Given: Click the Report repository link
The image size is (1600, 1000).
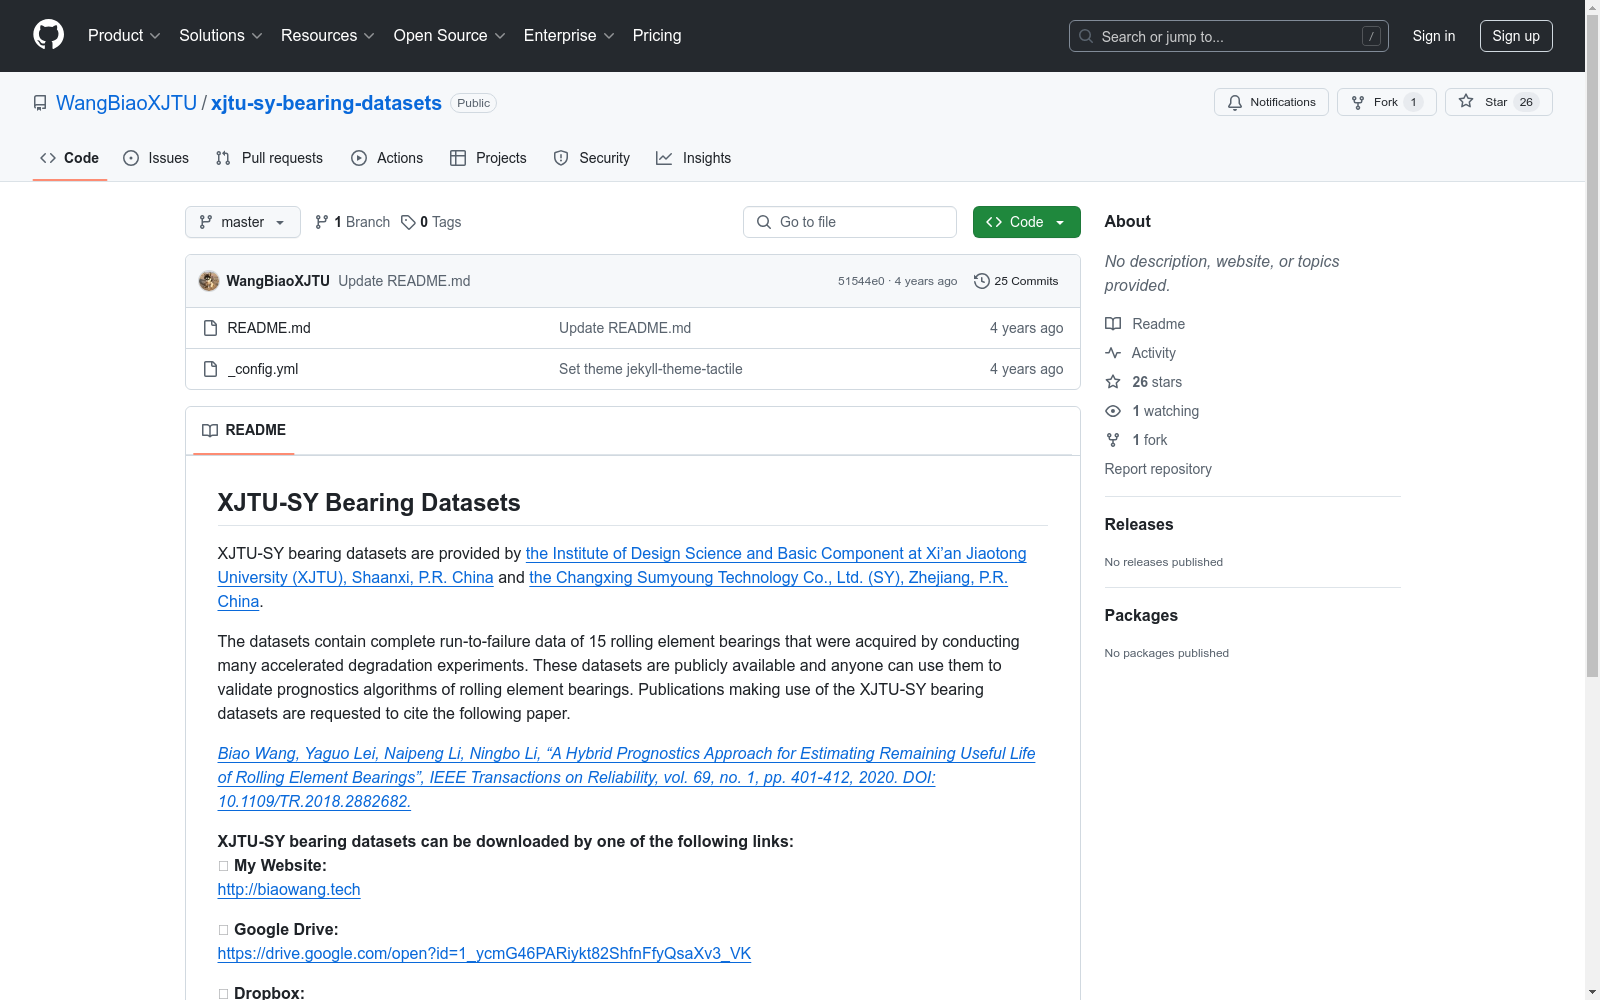Looking at the screenshot, I should 1158,469.
